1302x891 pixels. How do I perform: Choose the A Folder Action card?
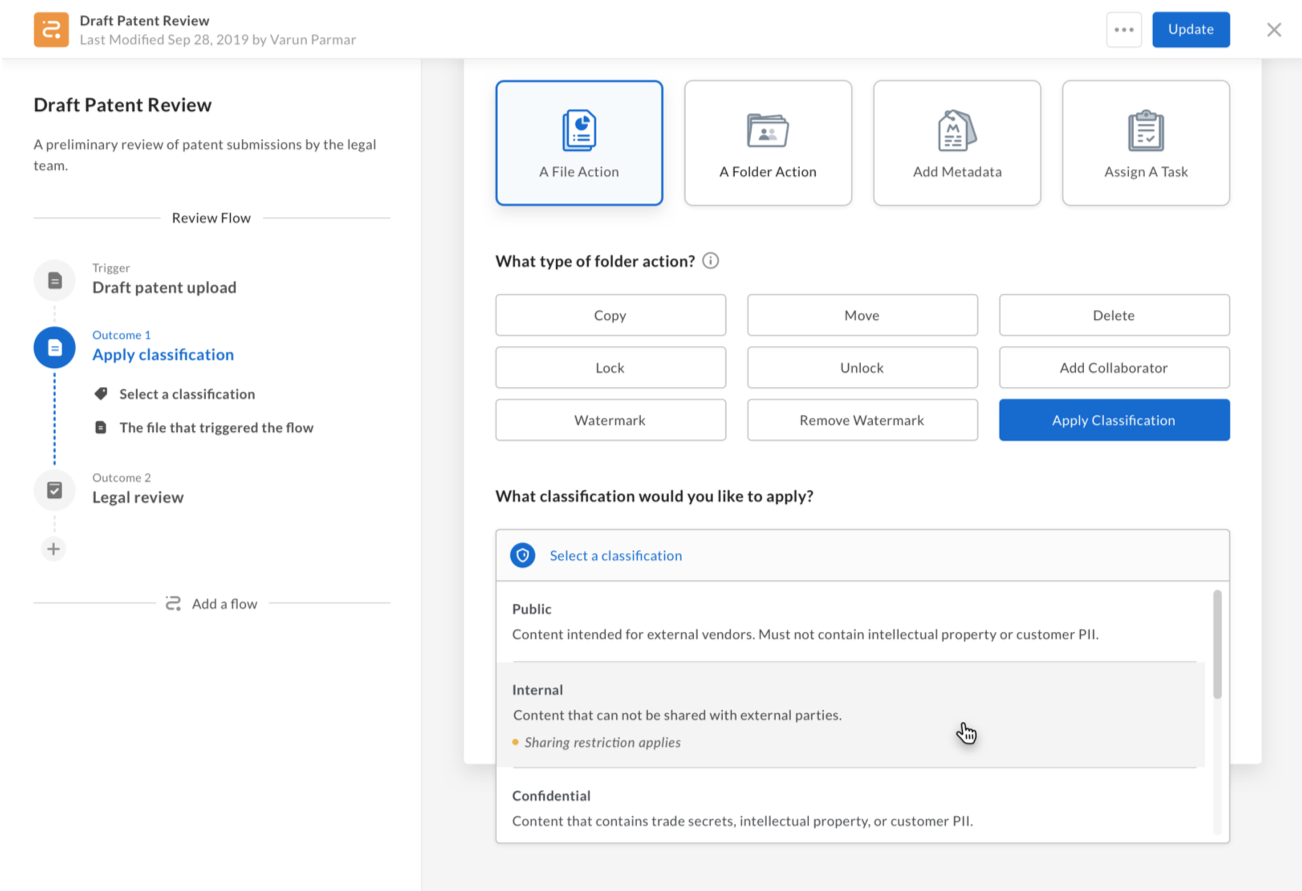click(768, 143)
